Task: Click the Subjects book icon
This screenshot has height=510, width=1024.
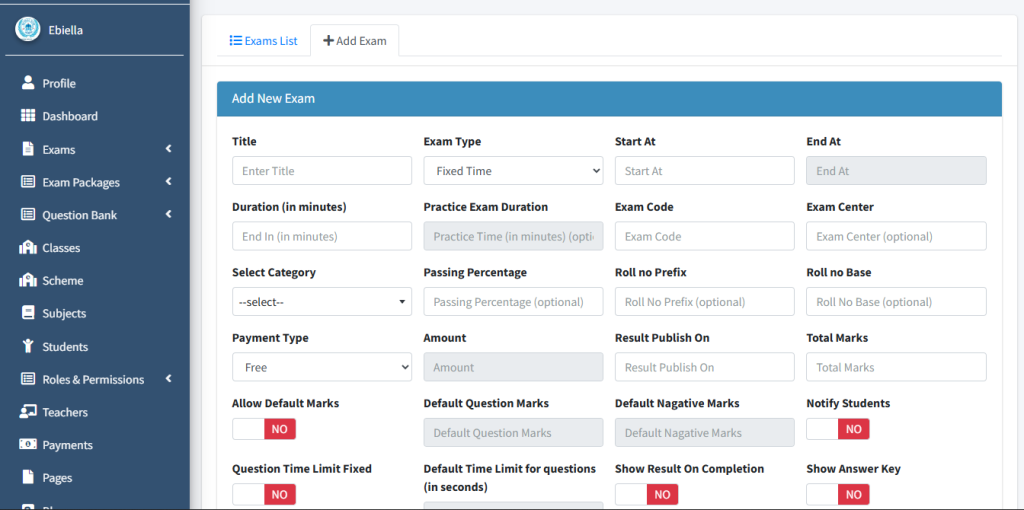Action: (28, 313)
